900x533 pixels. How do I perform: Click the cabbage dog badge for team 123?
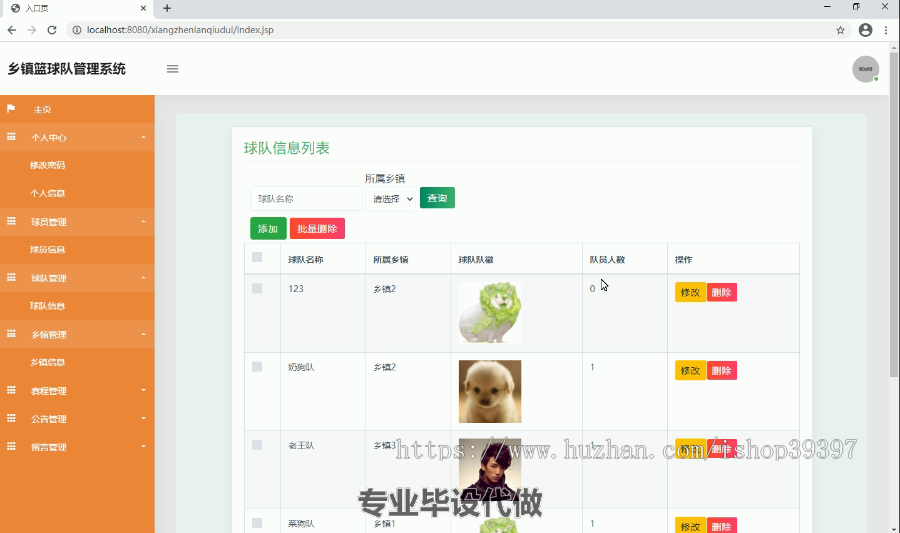click(490, 313)
